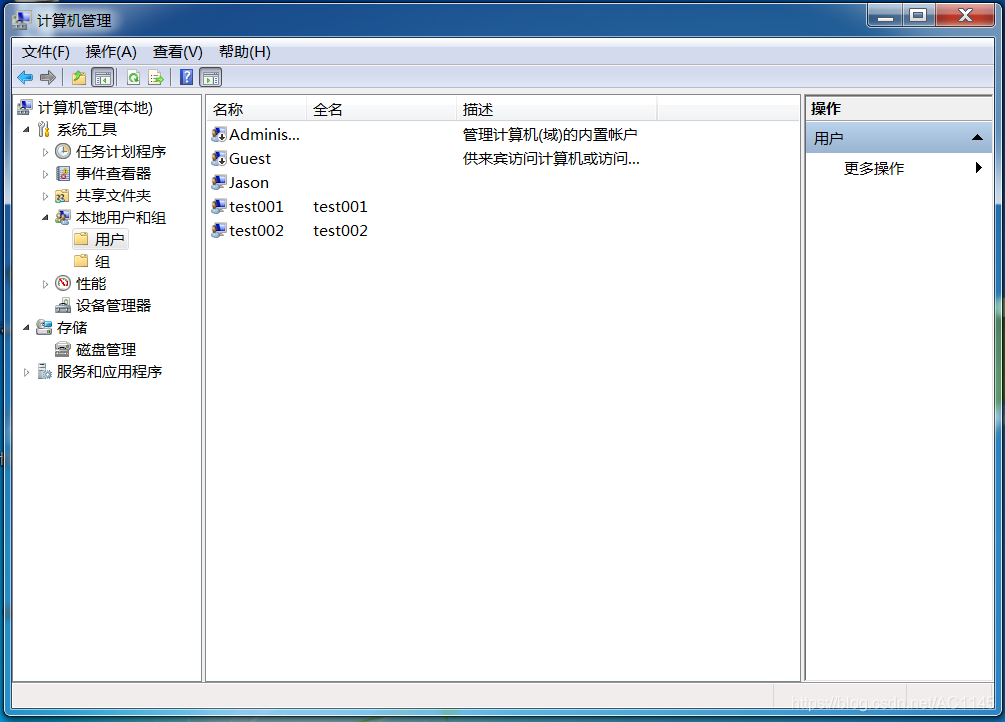Select the 本地用户和组 tree item
Image resolution: width=1005 pixels, height=722 pixels.
pyautogui.click(x=121, y=217)
